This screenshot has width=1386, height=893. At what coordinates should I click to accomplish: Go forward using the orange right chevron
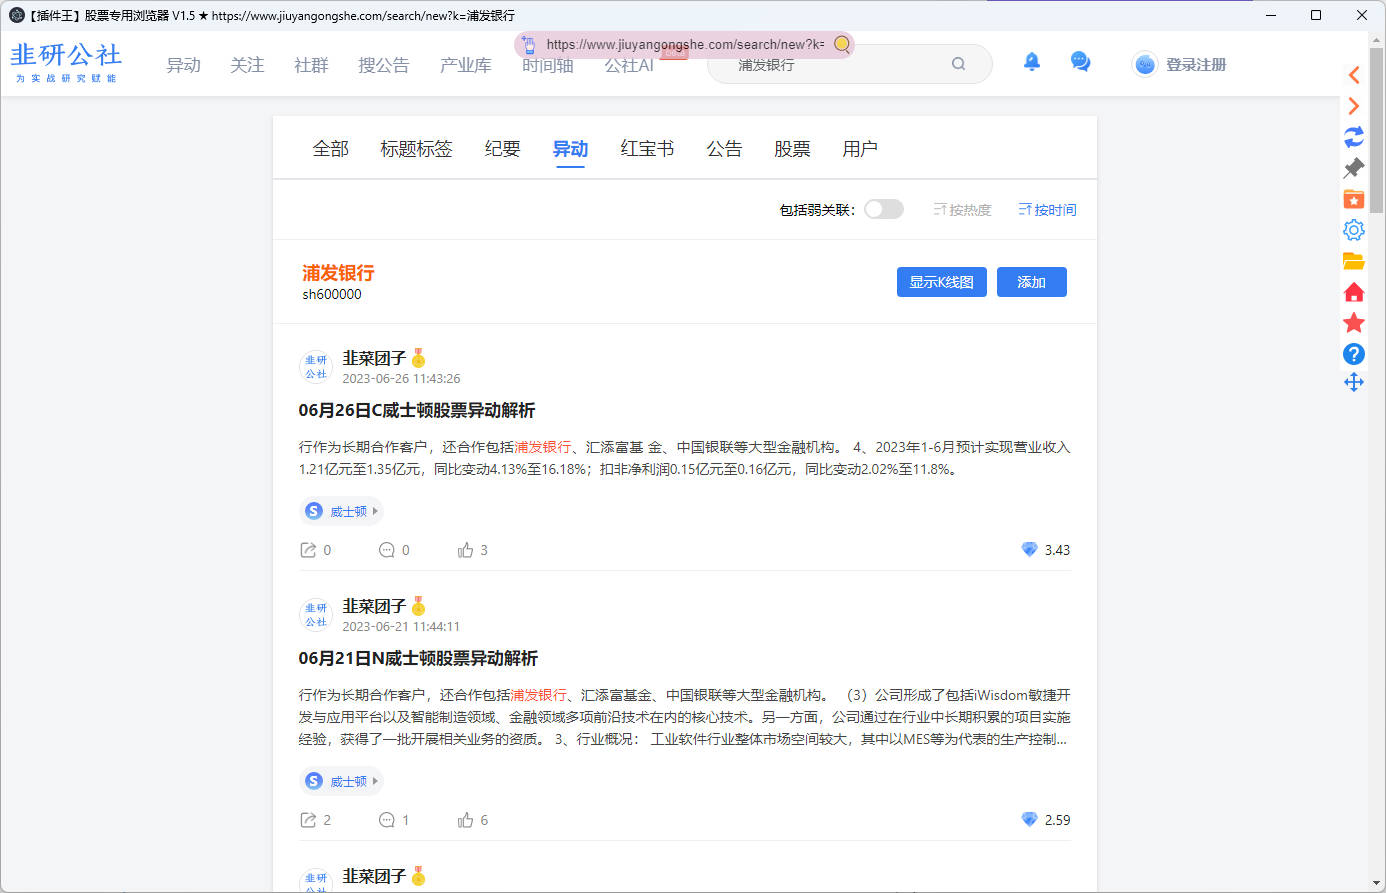(1354, 106)
